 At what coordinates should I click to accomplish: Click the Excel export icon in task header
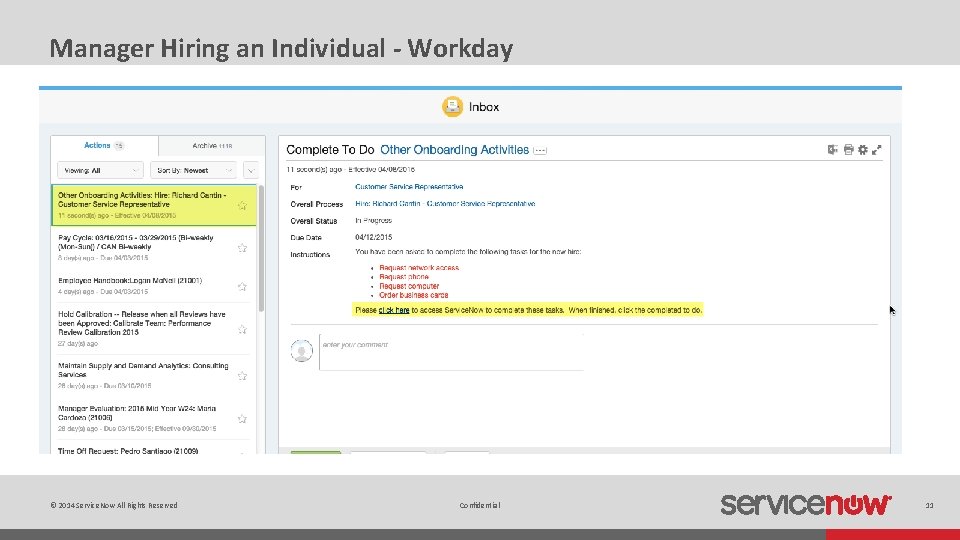(833, 149)
